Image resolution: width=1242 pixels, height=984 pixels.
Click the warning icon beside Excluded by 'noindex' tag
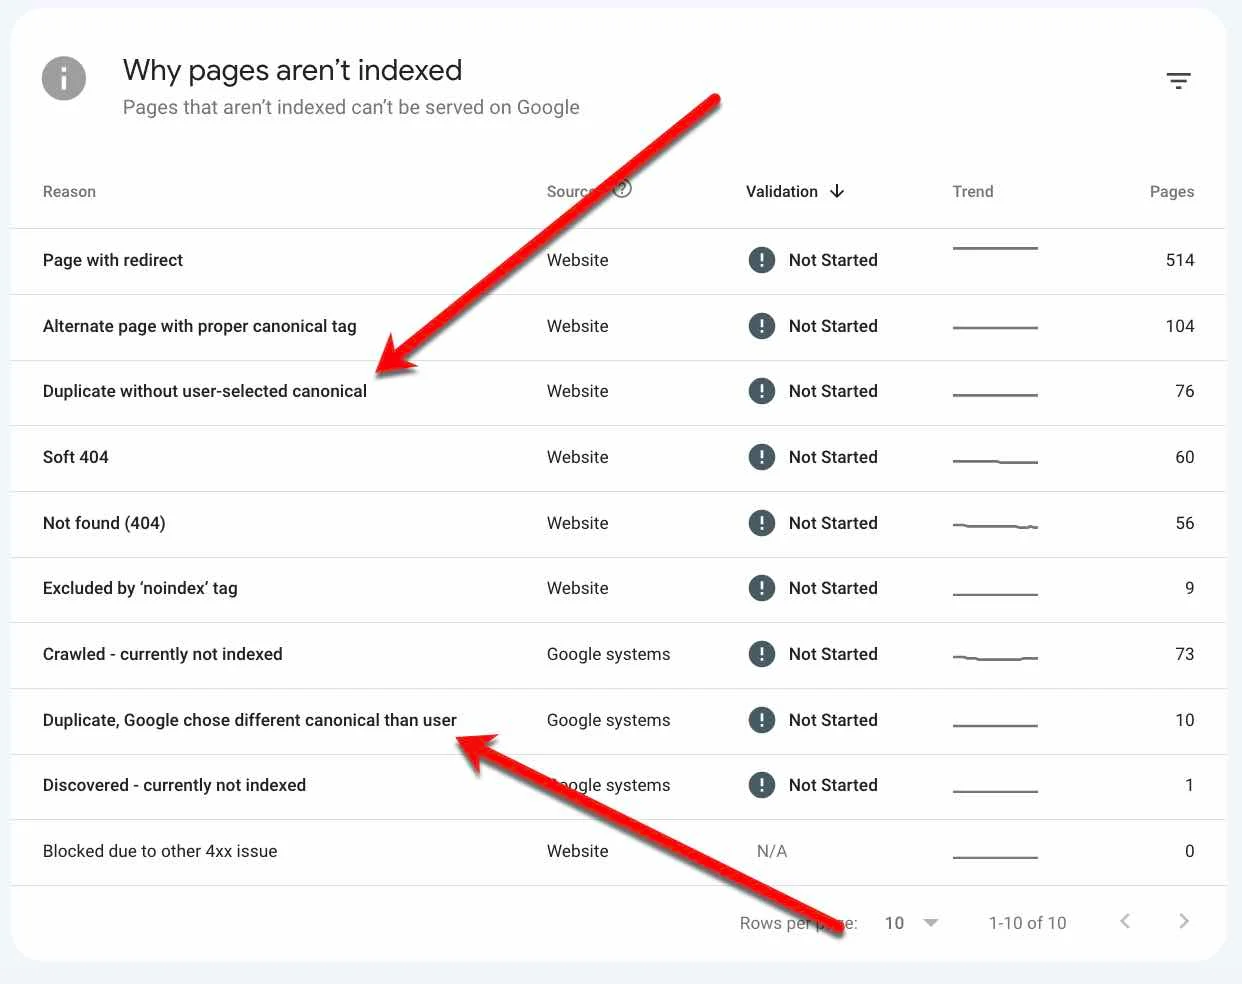pyautogui.click(x=761, y=588)
